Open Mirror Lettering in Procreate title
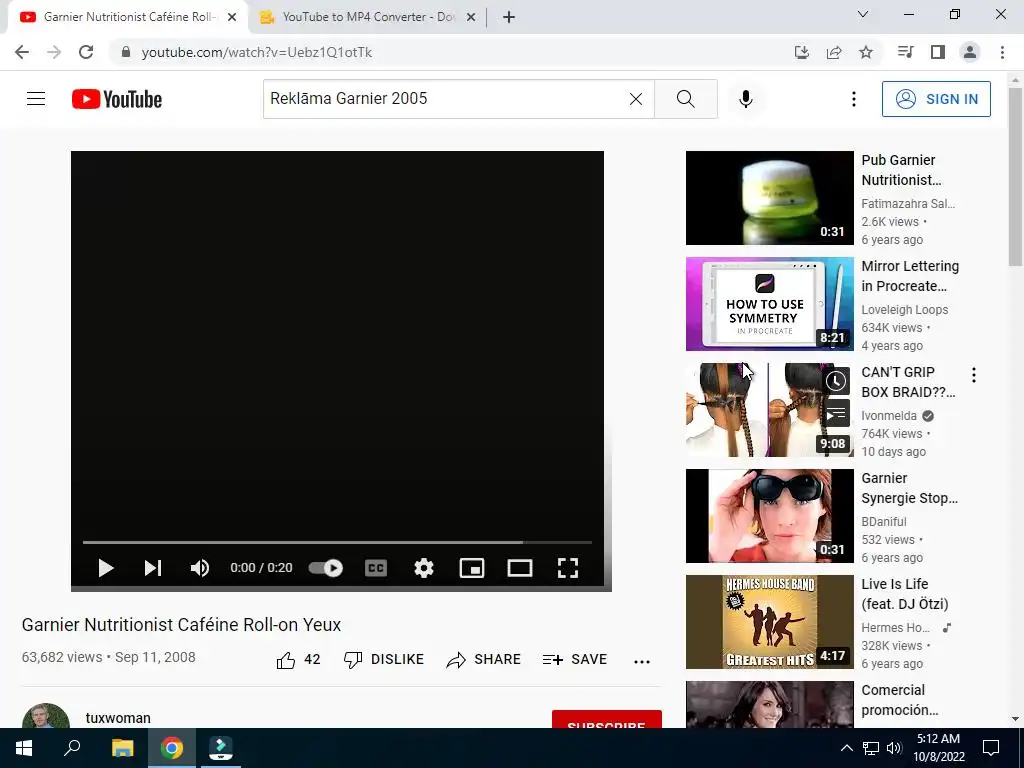The width and height of the screenshot is (1024, 768). (910, 276)
